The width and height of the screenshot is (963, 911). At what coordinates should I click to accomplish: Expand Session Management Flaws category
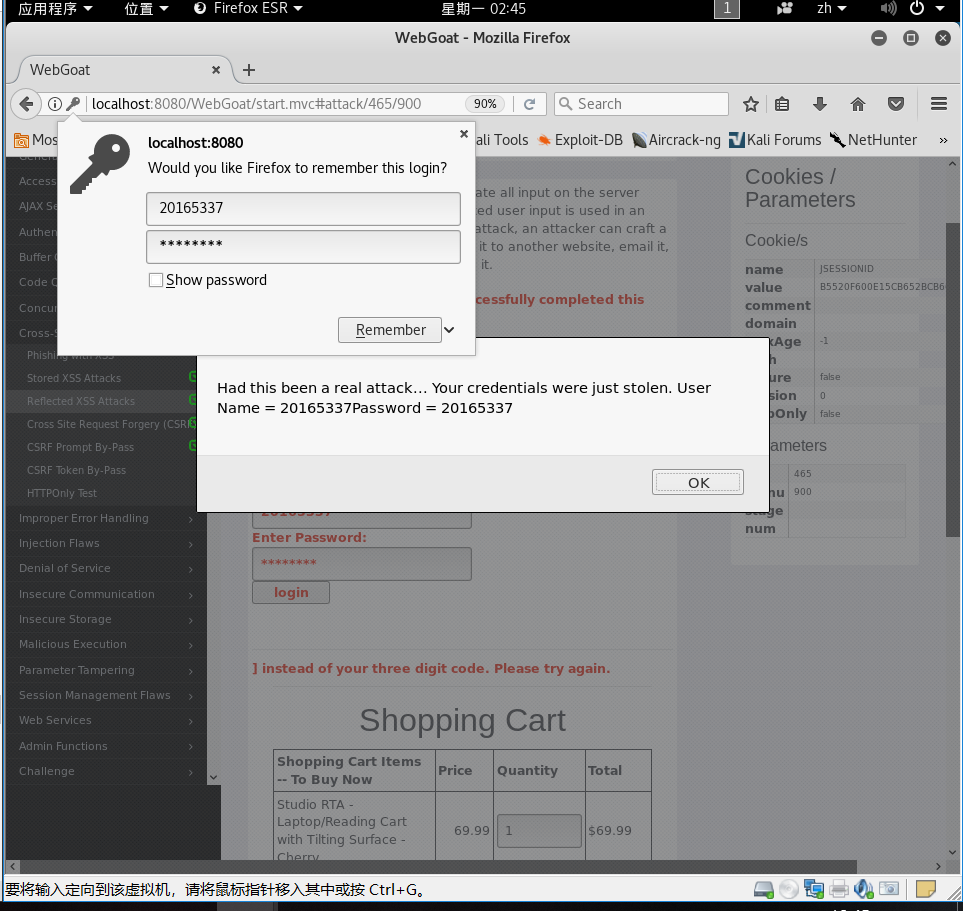click(x=106, y=695)
